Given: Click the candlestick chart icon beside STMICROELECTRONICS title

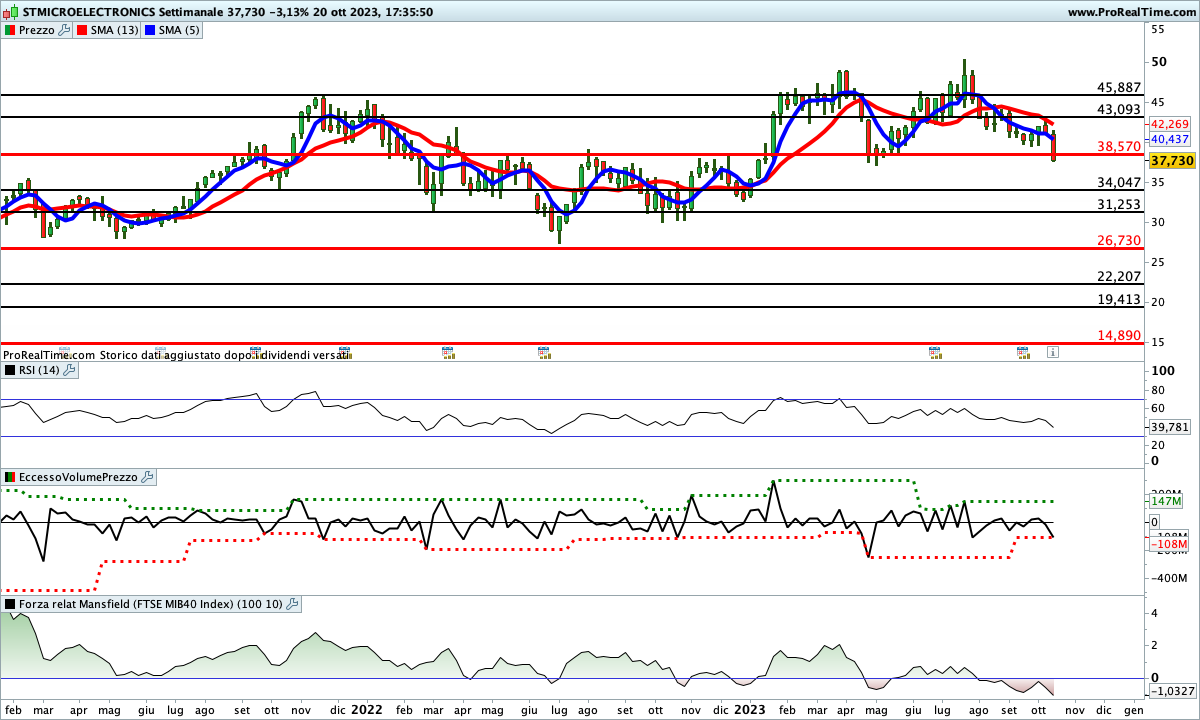Looking at the screenshot, I should tap(10, 12).
